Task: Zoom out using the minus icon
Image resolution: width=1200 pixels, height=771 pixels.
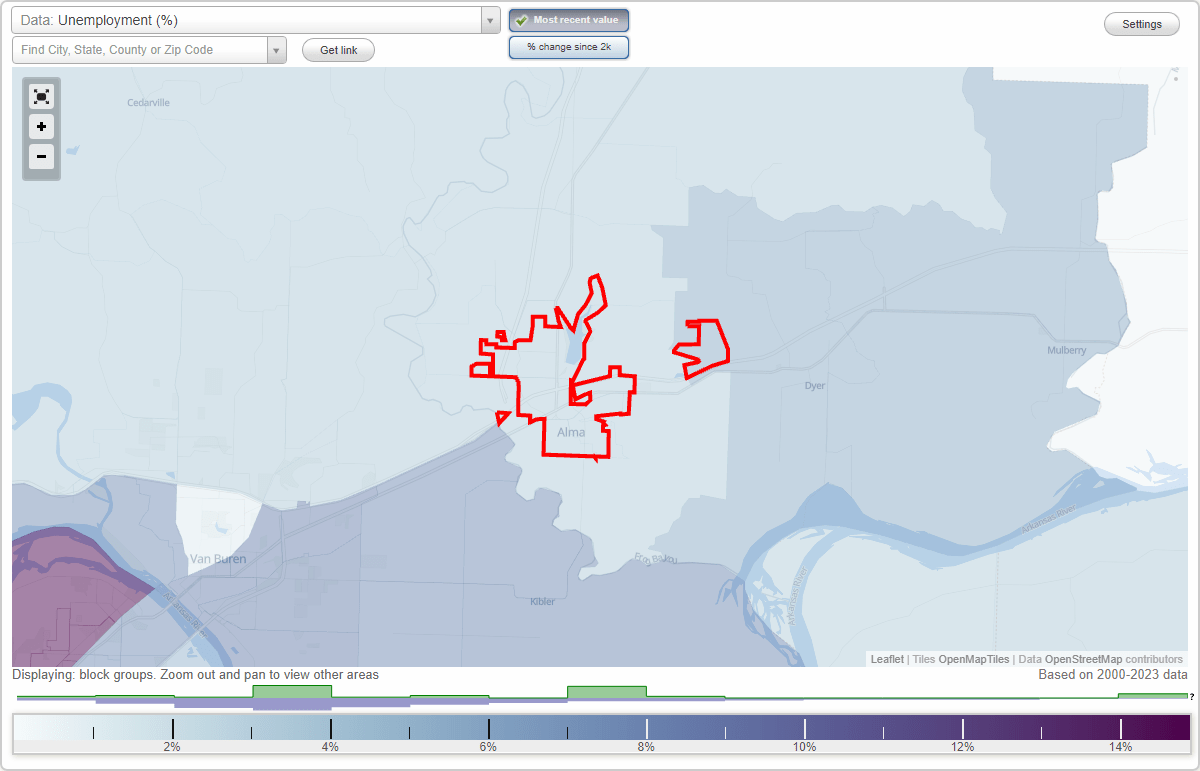Action: pos(41,157)
